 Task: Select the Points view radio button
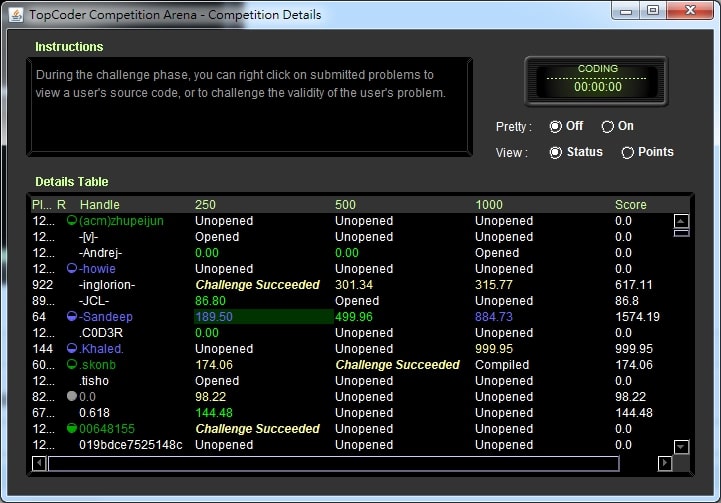(628, 152)
